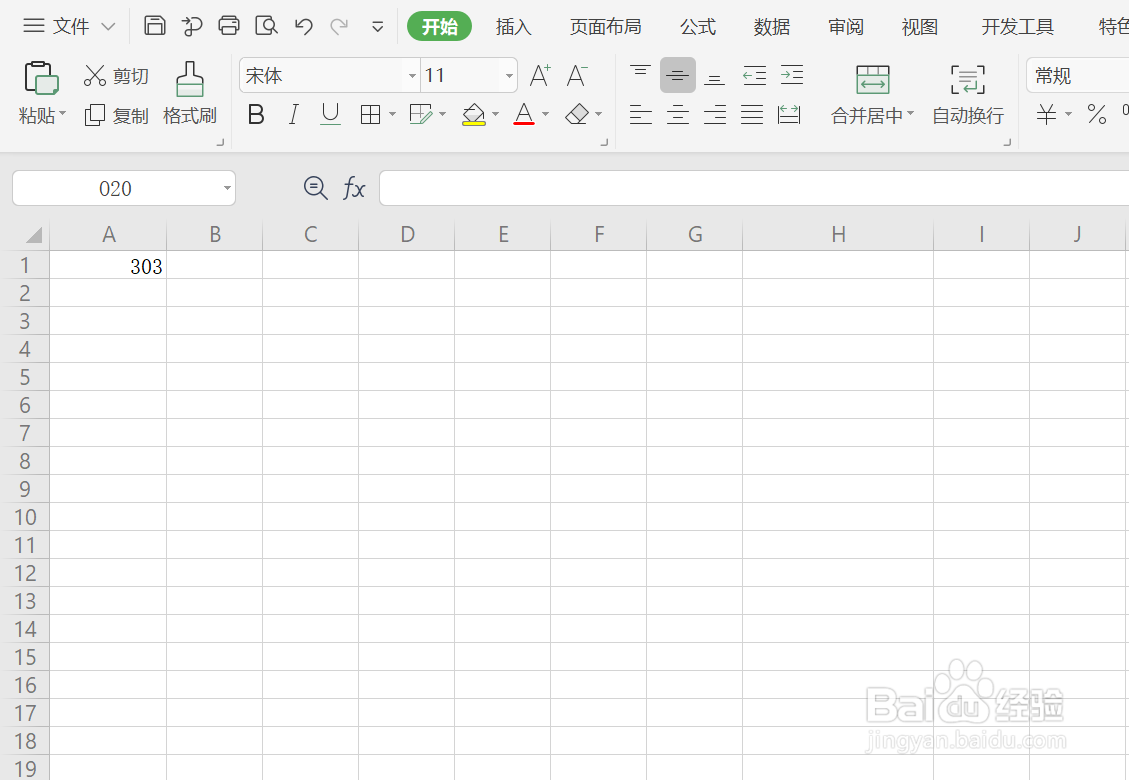Open the insert function fx dialog

click(x=354, y=189)
